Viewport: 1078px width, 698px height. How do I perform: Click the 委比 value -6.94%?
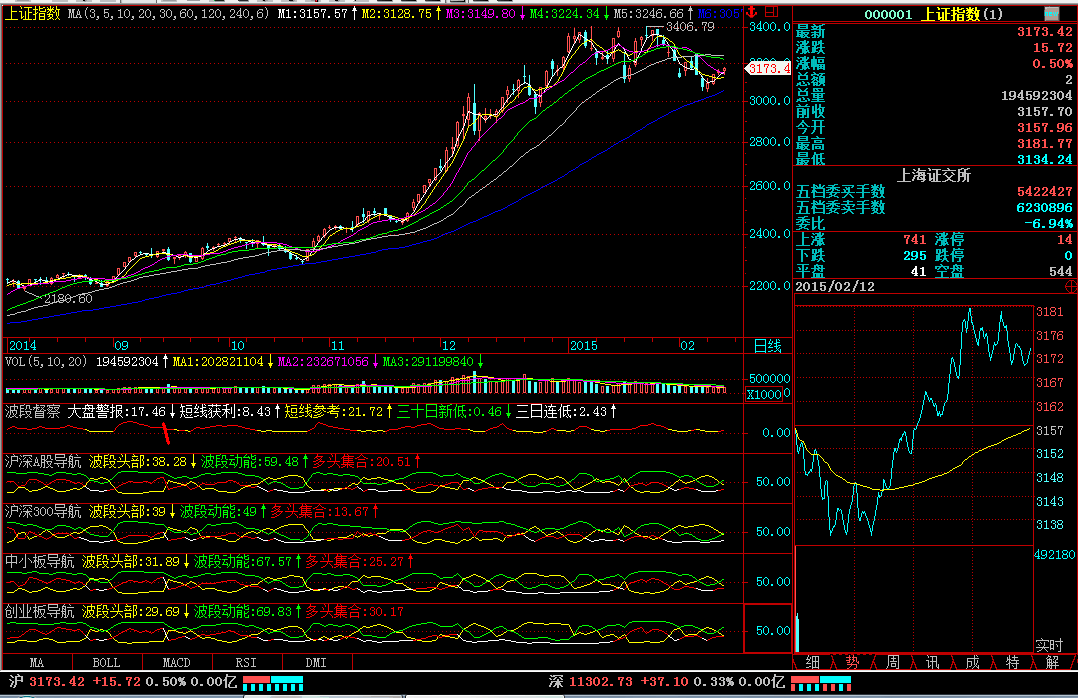tap(1048, 223)
